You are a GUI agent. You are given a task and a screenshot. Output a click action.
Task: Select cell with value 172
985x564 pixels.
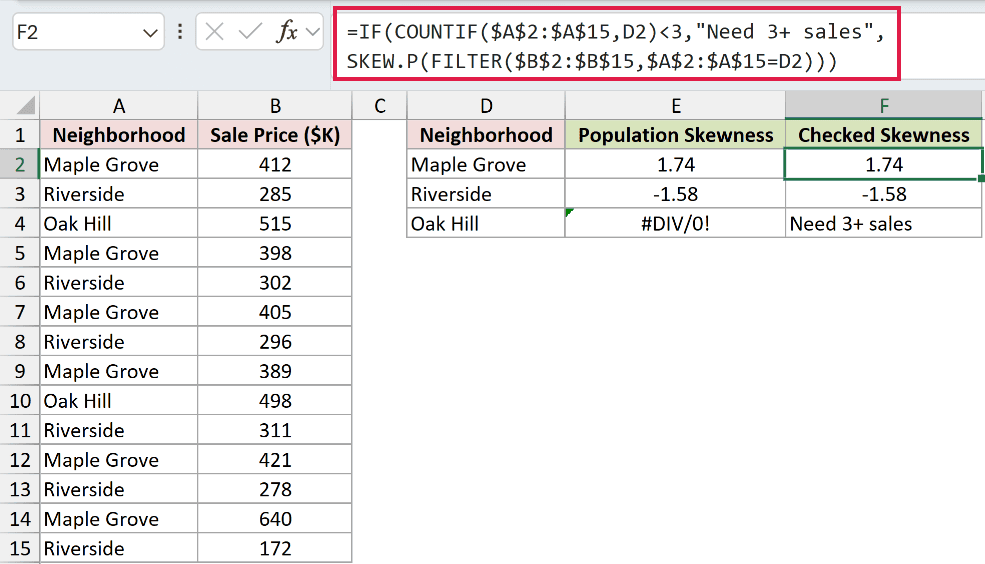275,548
